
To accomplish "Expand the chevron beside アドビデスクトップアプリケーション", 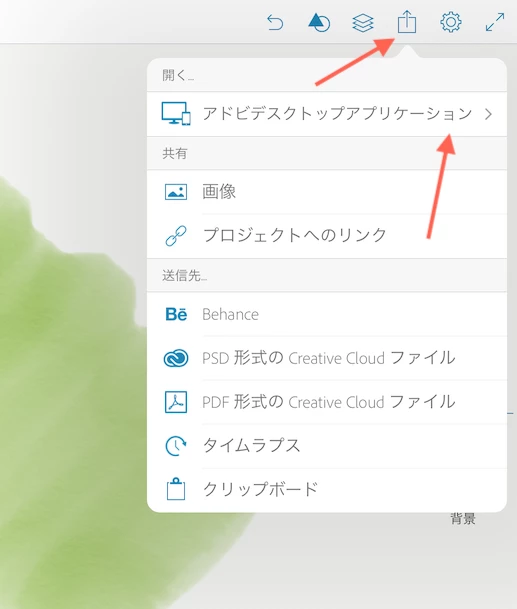I will coord(488,114).
